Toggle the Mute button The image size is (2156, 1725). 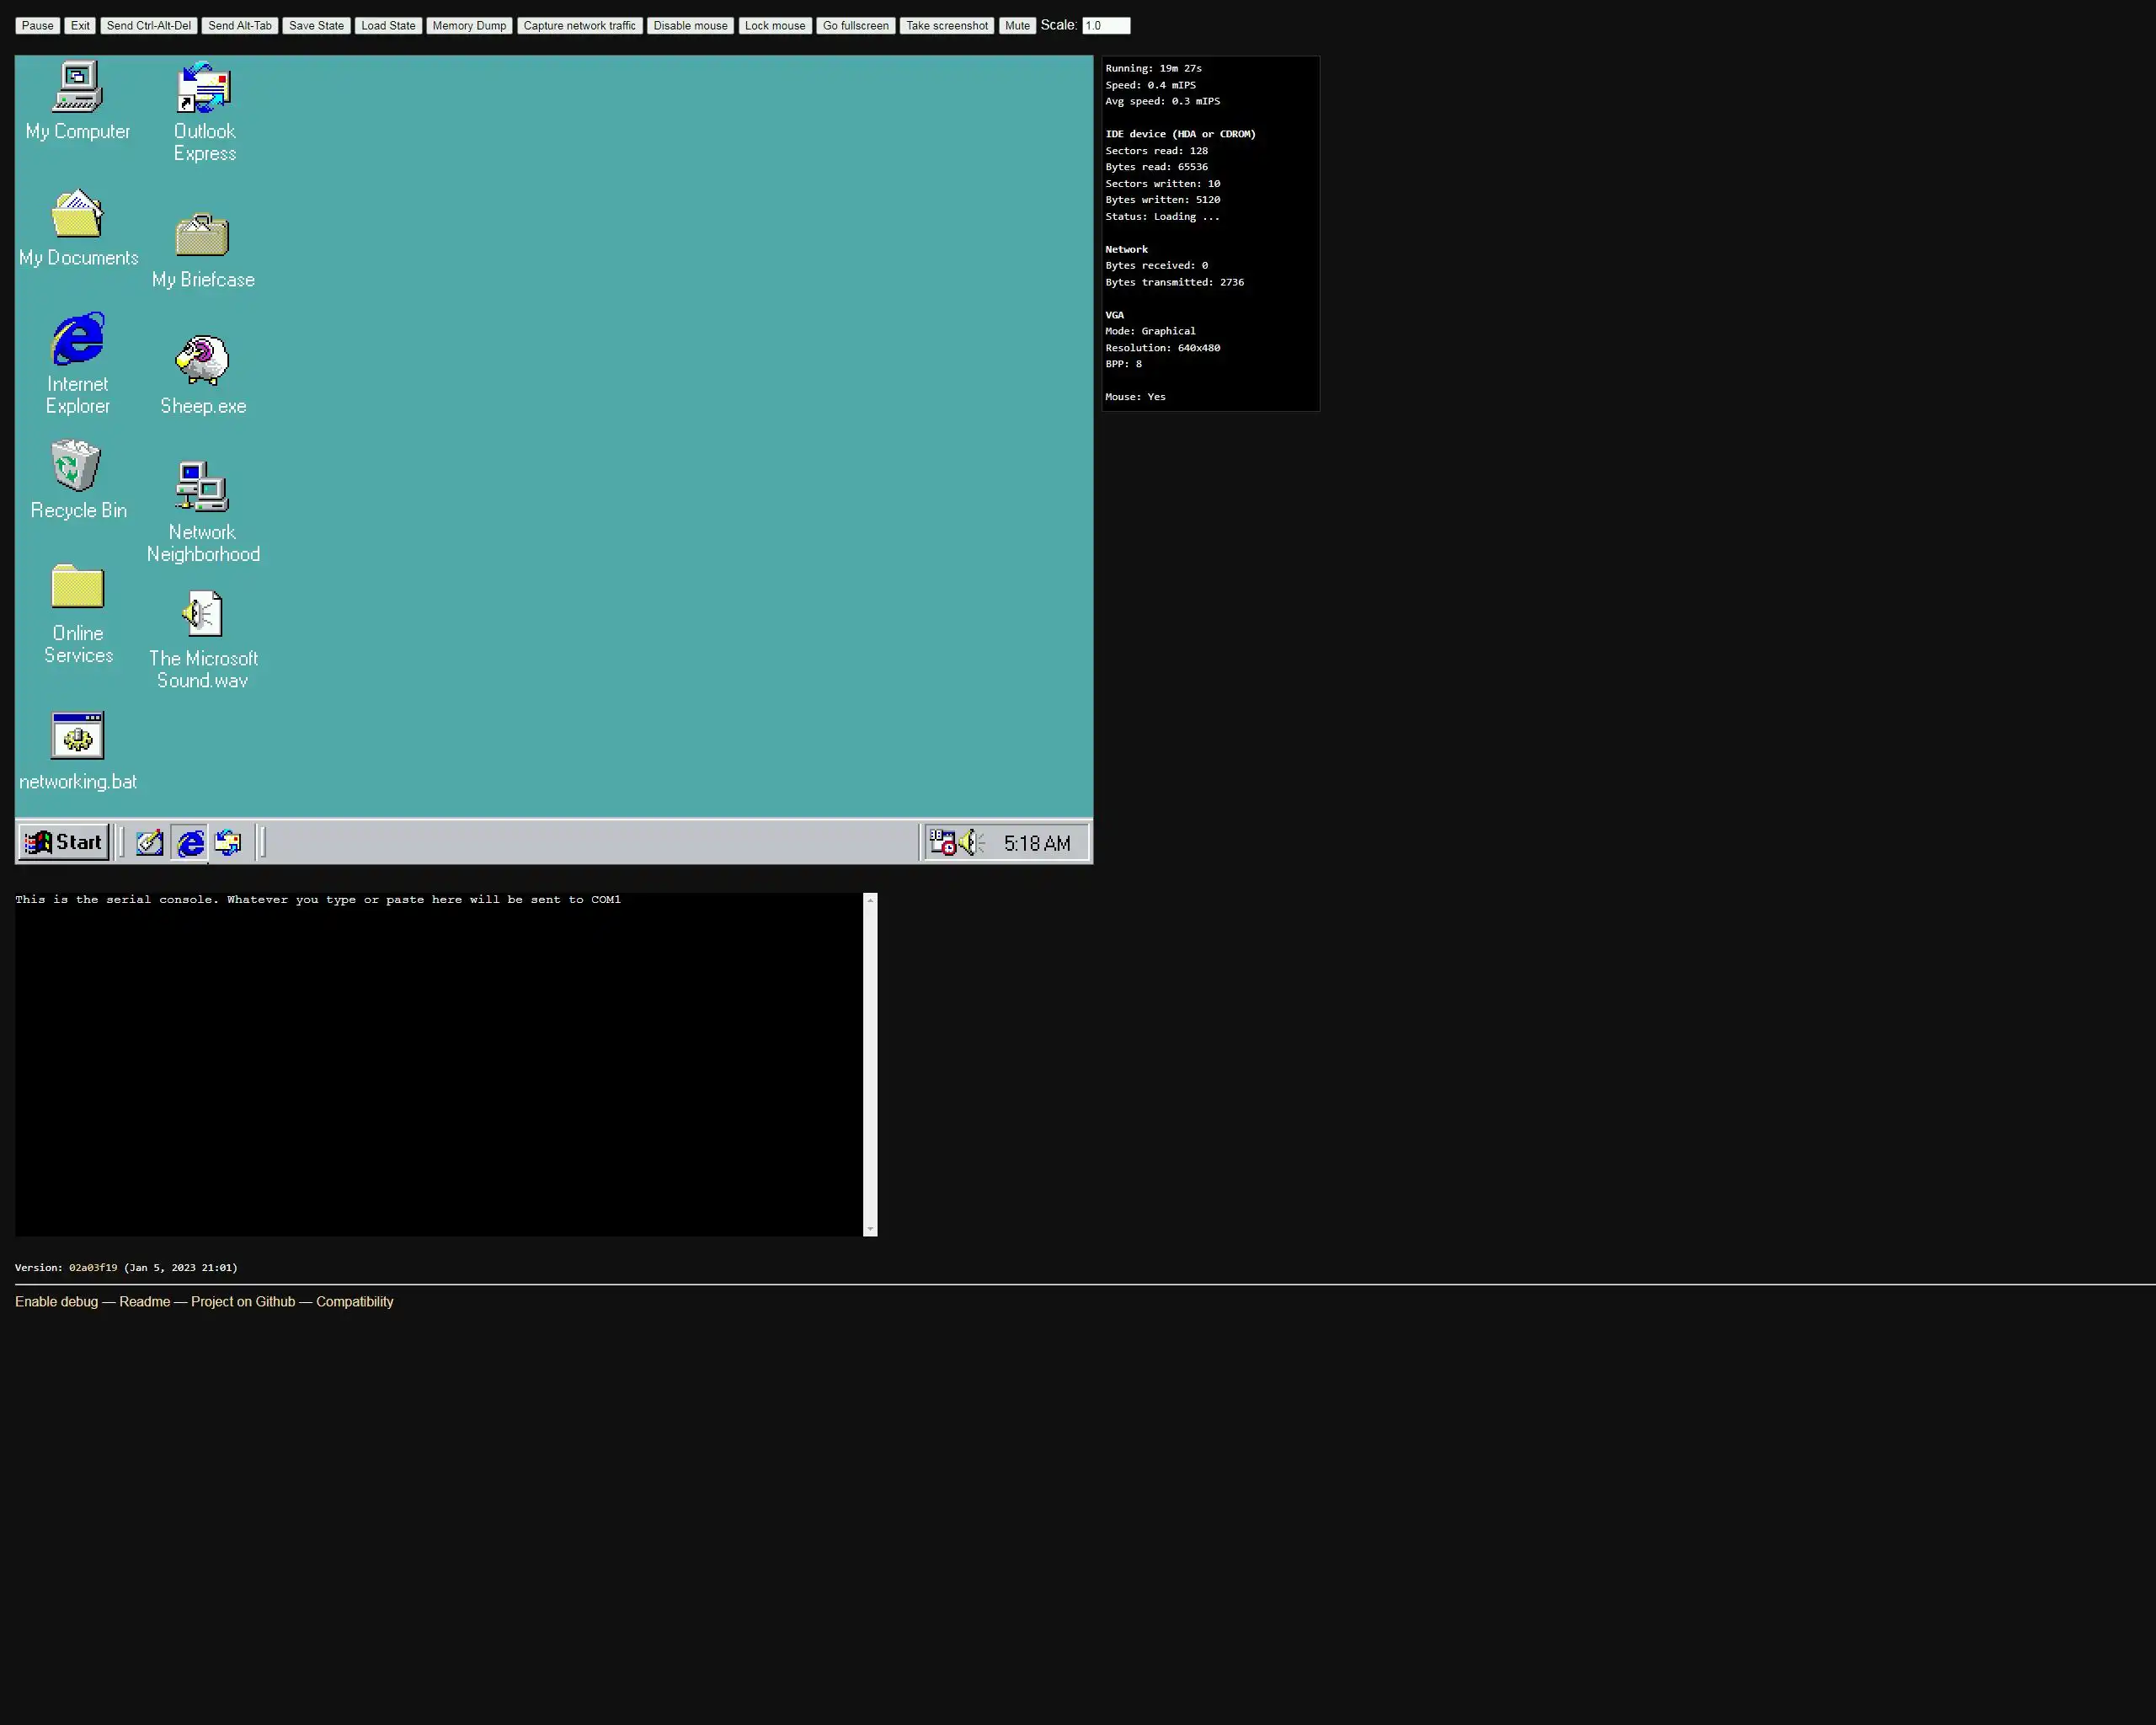click(1016, 26)
